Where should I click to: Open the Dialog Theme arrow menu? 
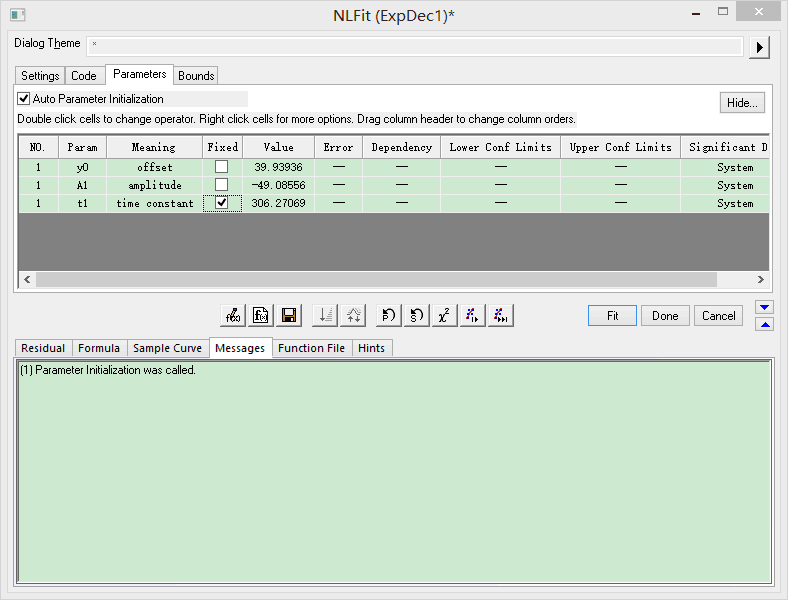(x=760, y=47)
